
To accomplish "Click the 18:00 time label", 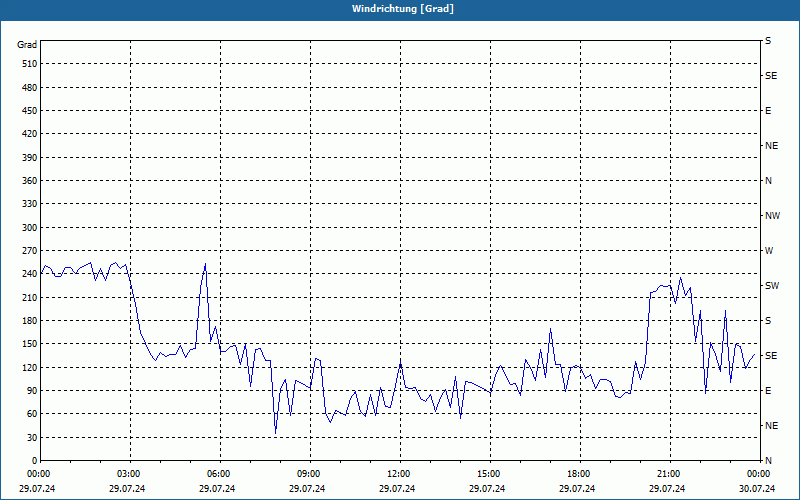I will (579, 473).
